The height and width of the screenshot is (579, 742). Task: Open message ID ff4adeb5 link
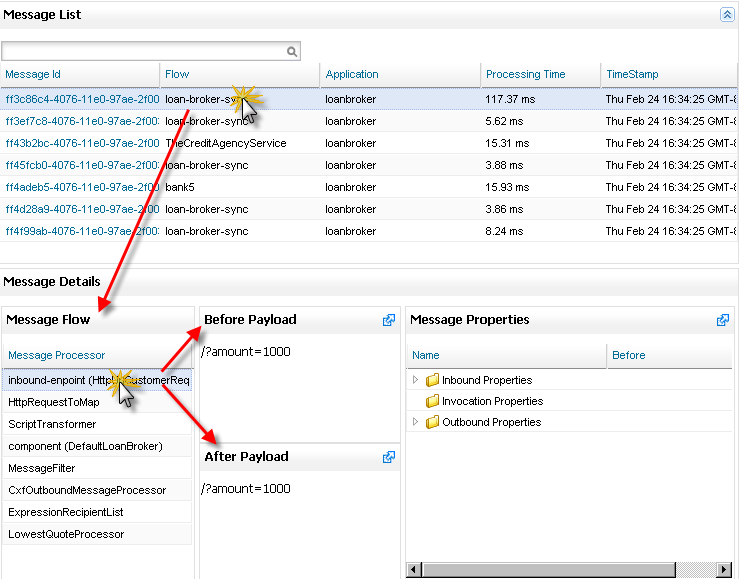tap(80, 187)
